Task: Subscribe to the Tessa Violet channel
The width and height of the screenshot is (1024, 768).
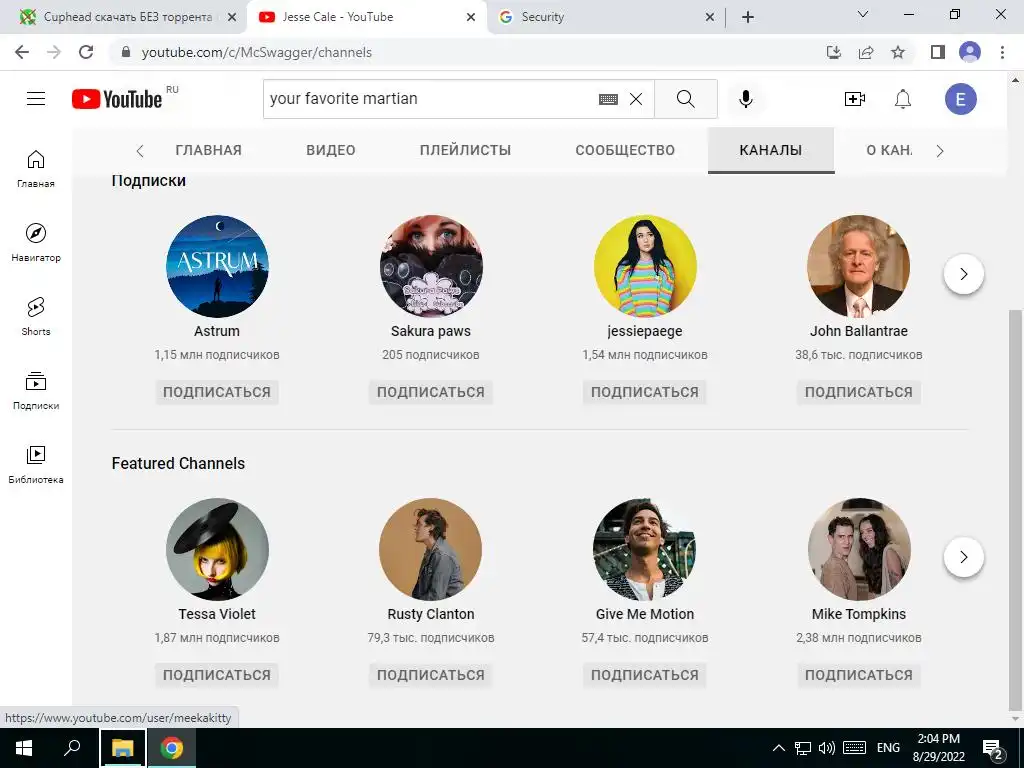Action: (217, 675)
